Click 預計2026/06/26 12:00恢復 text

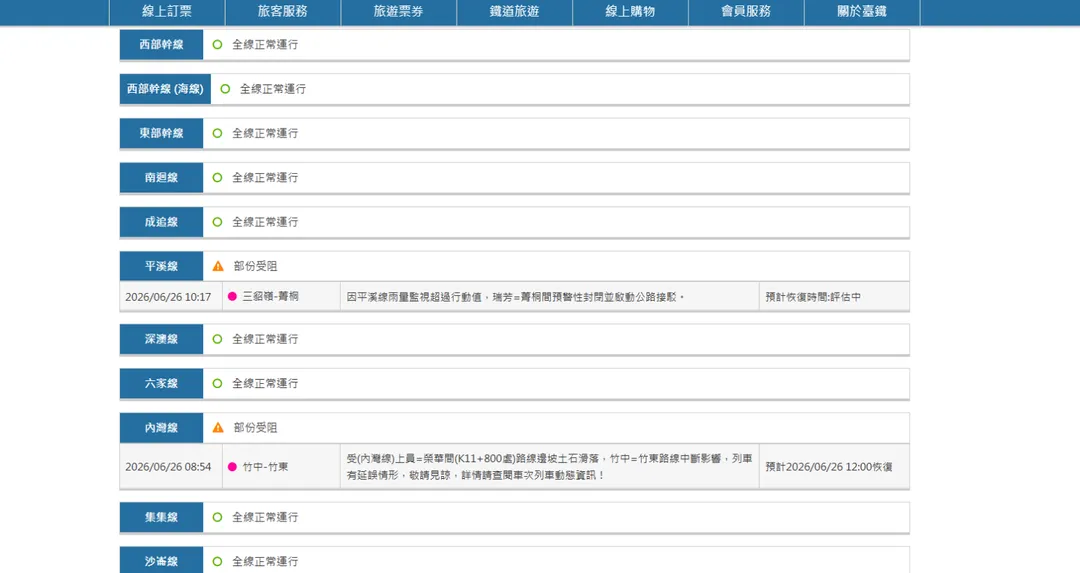829,467
